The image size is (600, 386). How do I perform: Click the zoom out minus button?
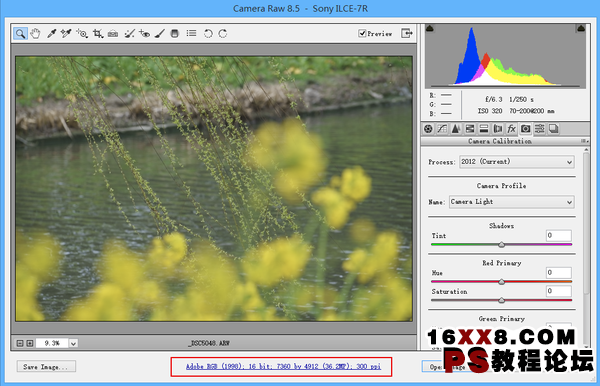tap(20, 343)
